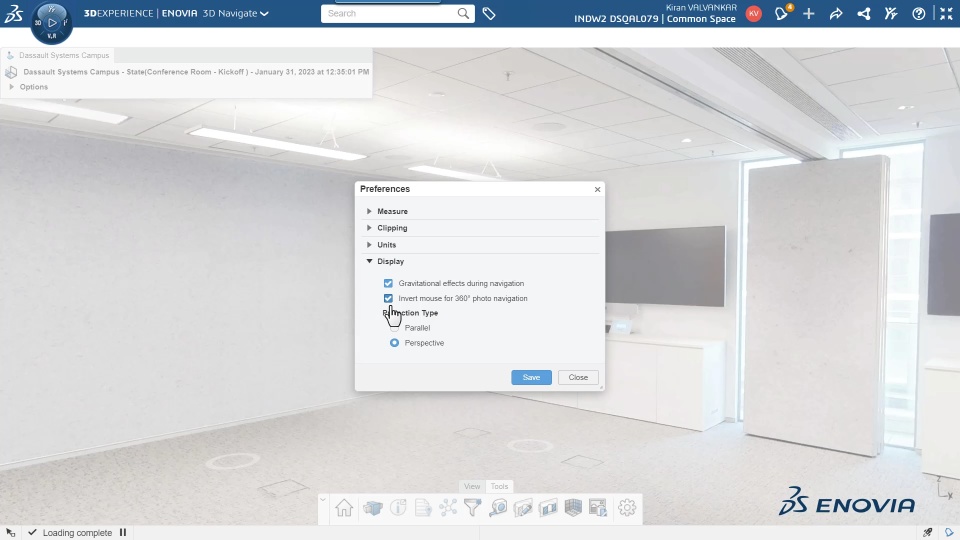The height and width of the screenshot is (540, 960).
Task: Click the selection arrow icon in the status bar
Action: click(x=10, y=533)
